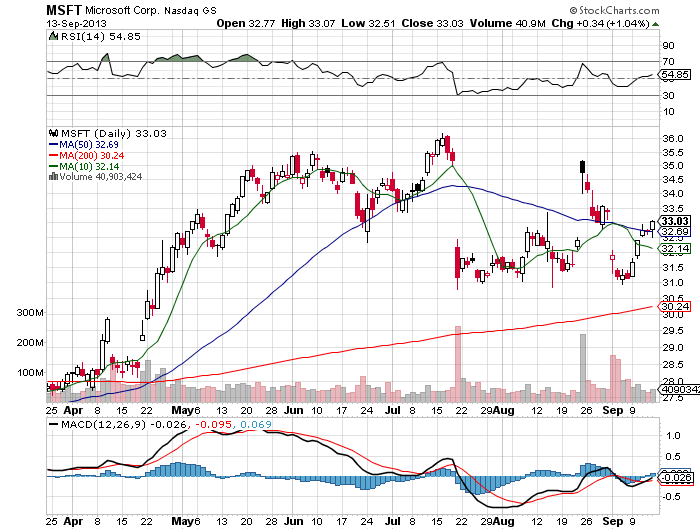Click the RSI 70 overbought axis label
Viewport: 700px width, 530px height.
[x=668, y=62]
